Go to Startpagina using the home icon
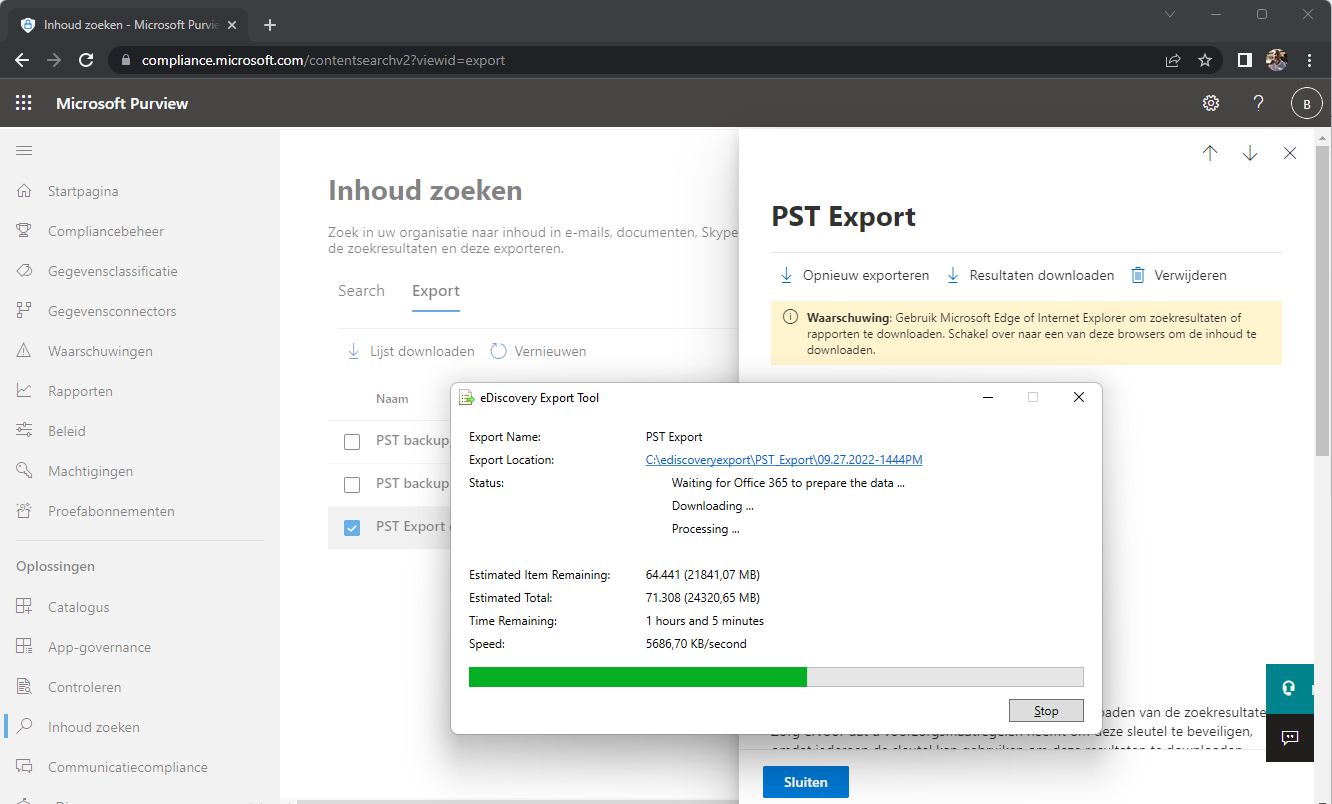1332x804 pixels. (x=22, y=190)
